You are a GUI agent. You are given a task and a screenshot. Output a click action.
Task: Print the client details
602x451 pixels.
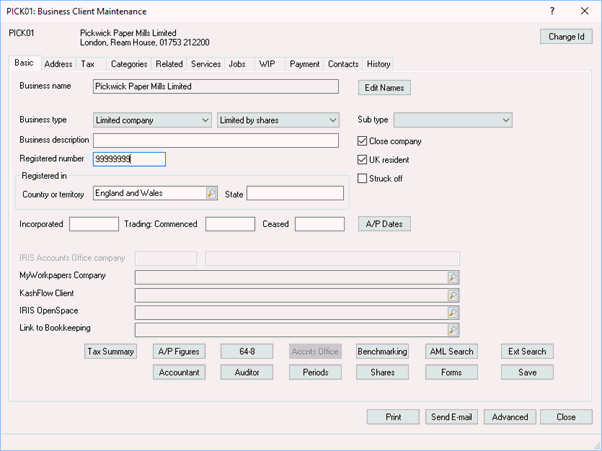pos(393,417)
